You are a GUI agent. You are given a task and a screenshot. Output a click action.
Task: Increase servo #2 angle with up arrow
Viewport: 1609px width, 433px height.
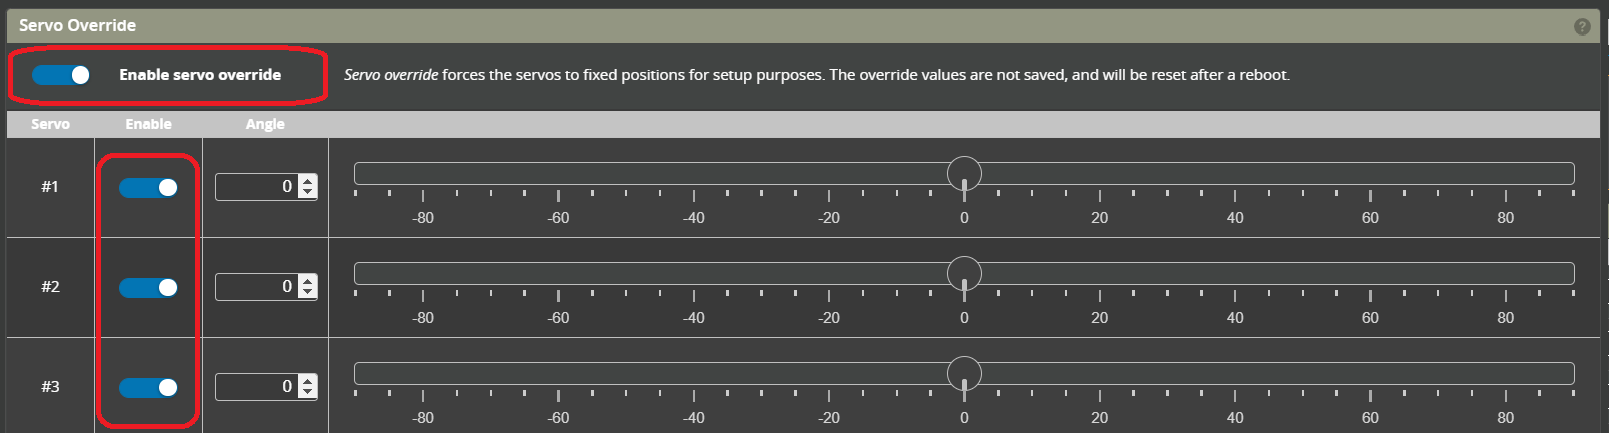coord(308,281)
